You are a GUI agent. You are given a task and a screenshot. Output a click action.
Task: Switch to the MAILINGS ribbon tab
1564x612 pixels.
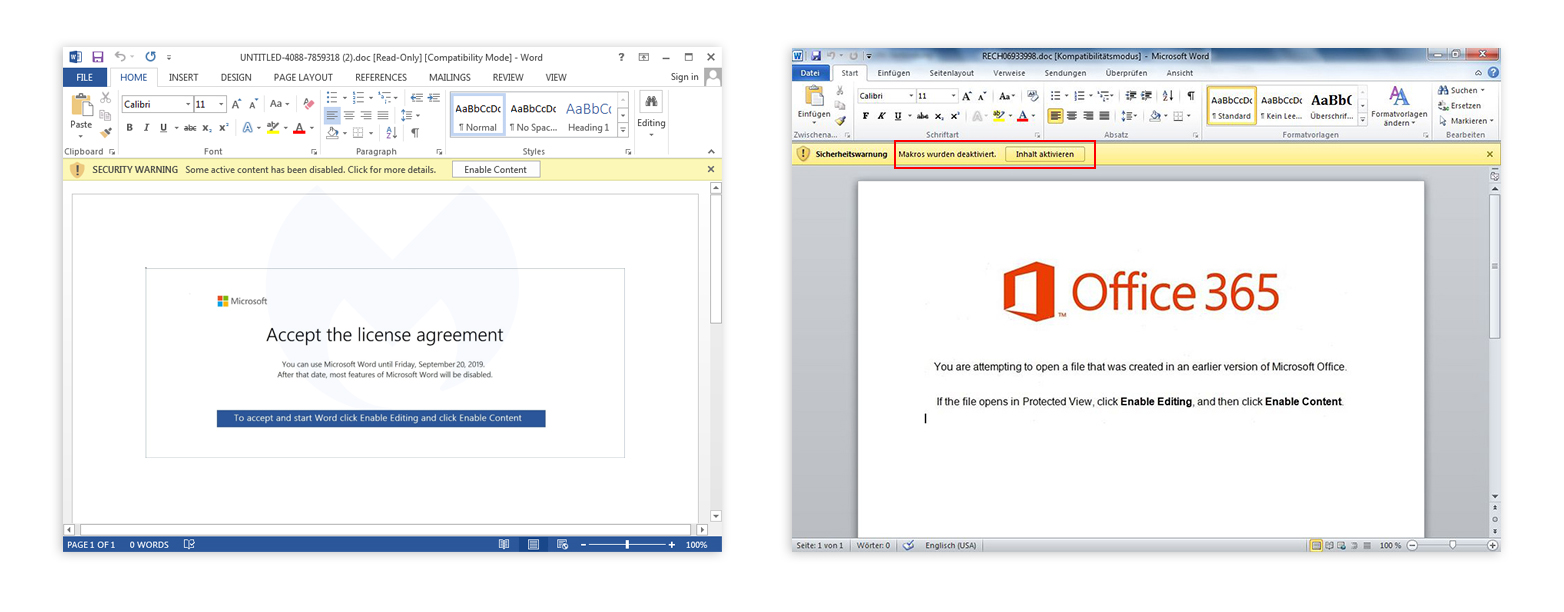pos(449,77)
